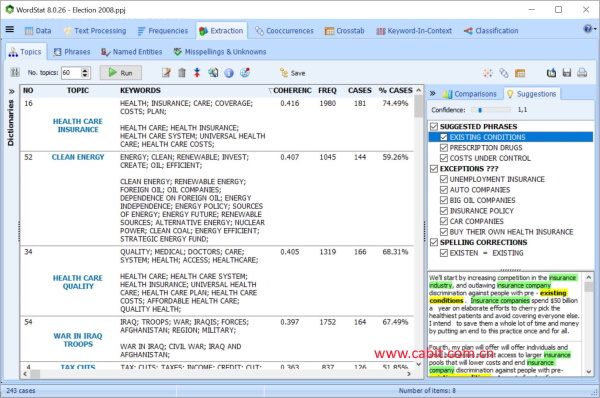Save topics to dictionary
This screenshot has width=600, height=398.
coord(293,73)
